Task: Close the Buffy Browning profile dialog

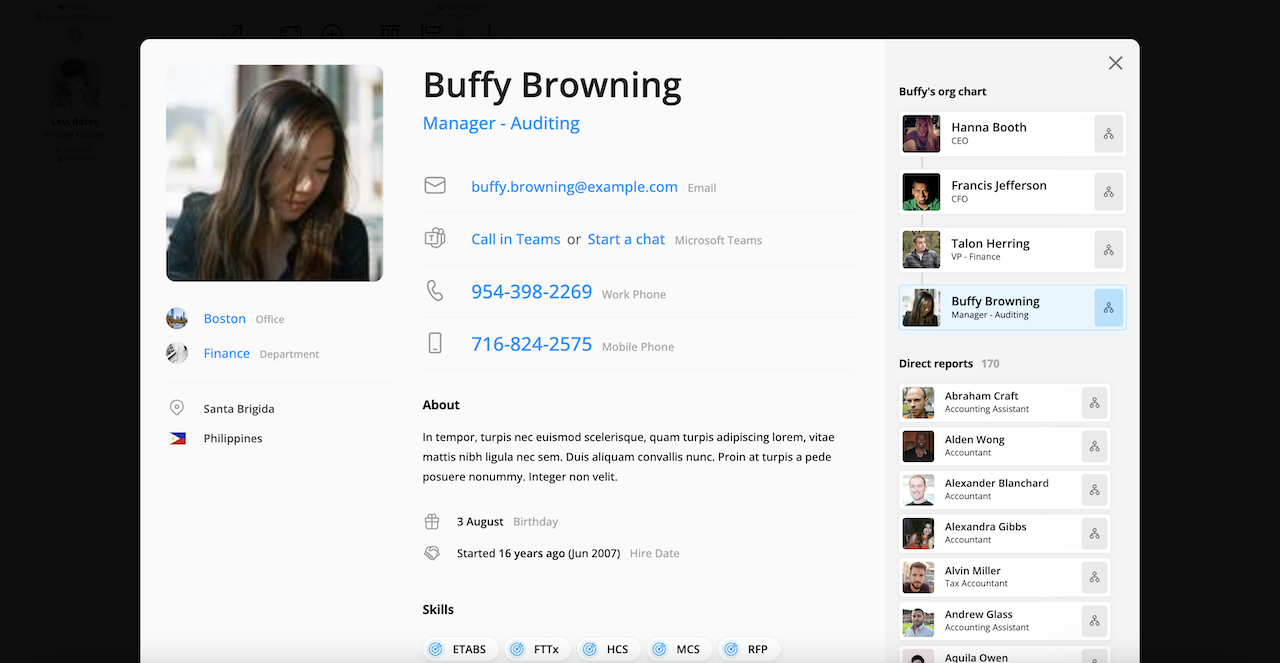Action: click(x=1116, y=63)
